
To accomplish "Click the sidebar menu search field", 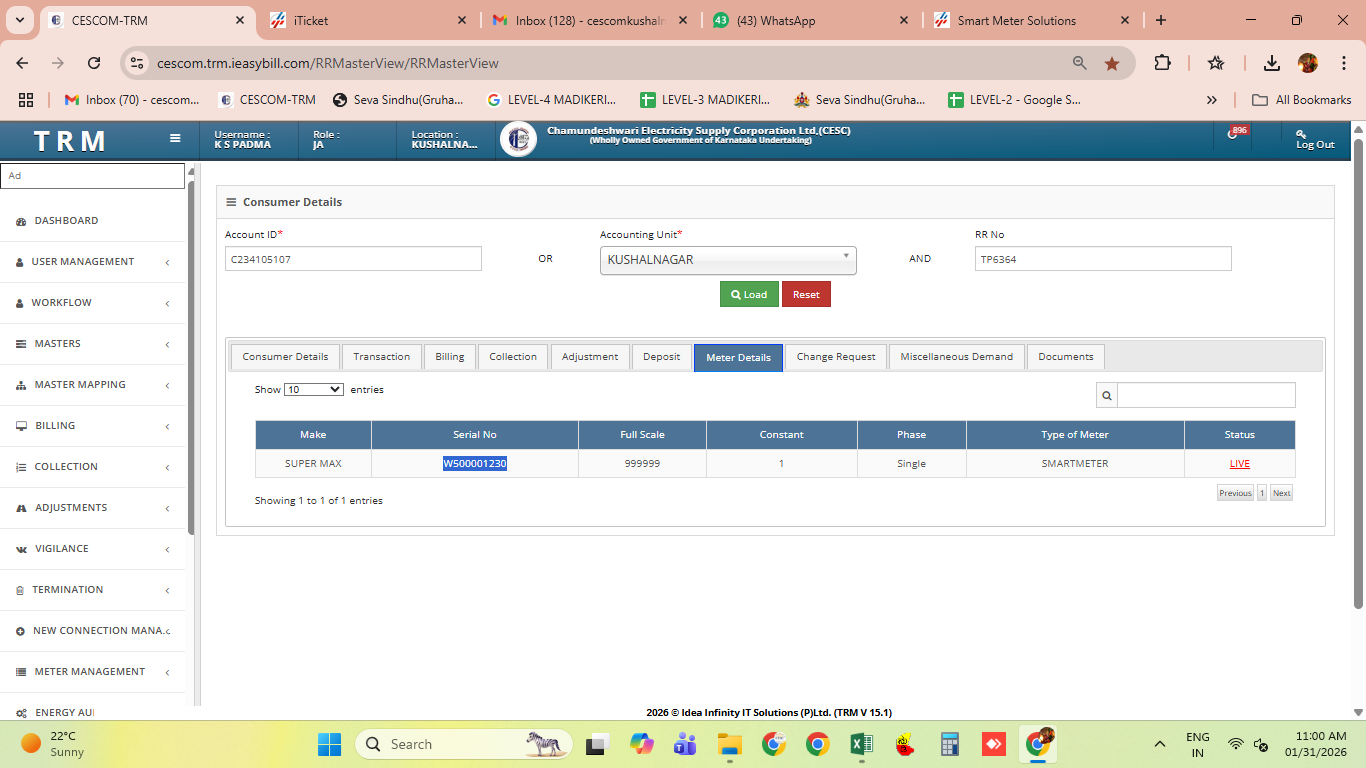I will [x=92, y=176].
